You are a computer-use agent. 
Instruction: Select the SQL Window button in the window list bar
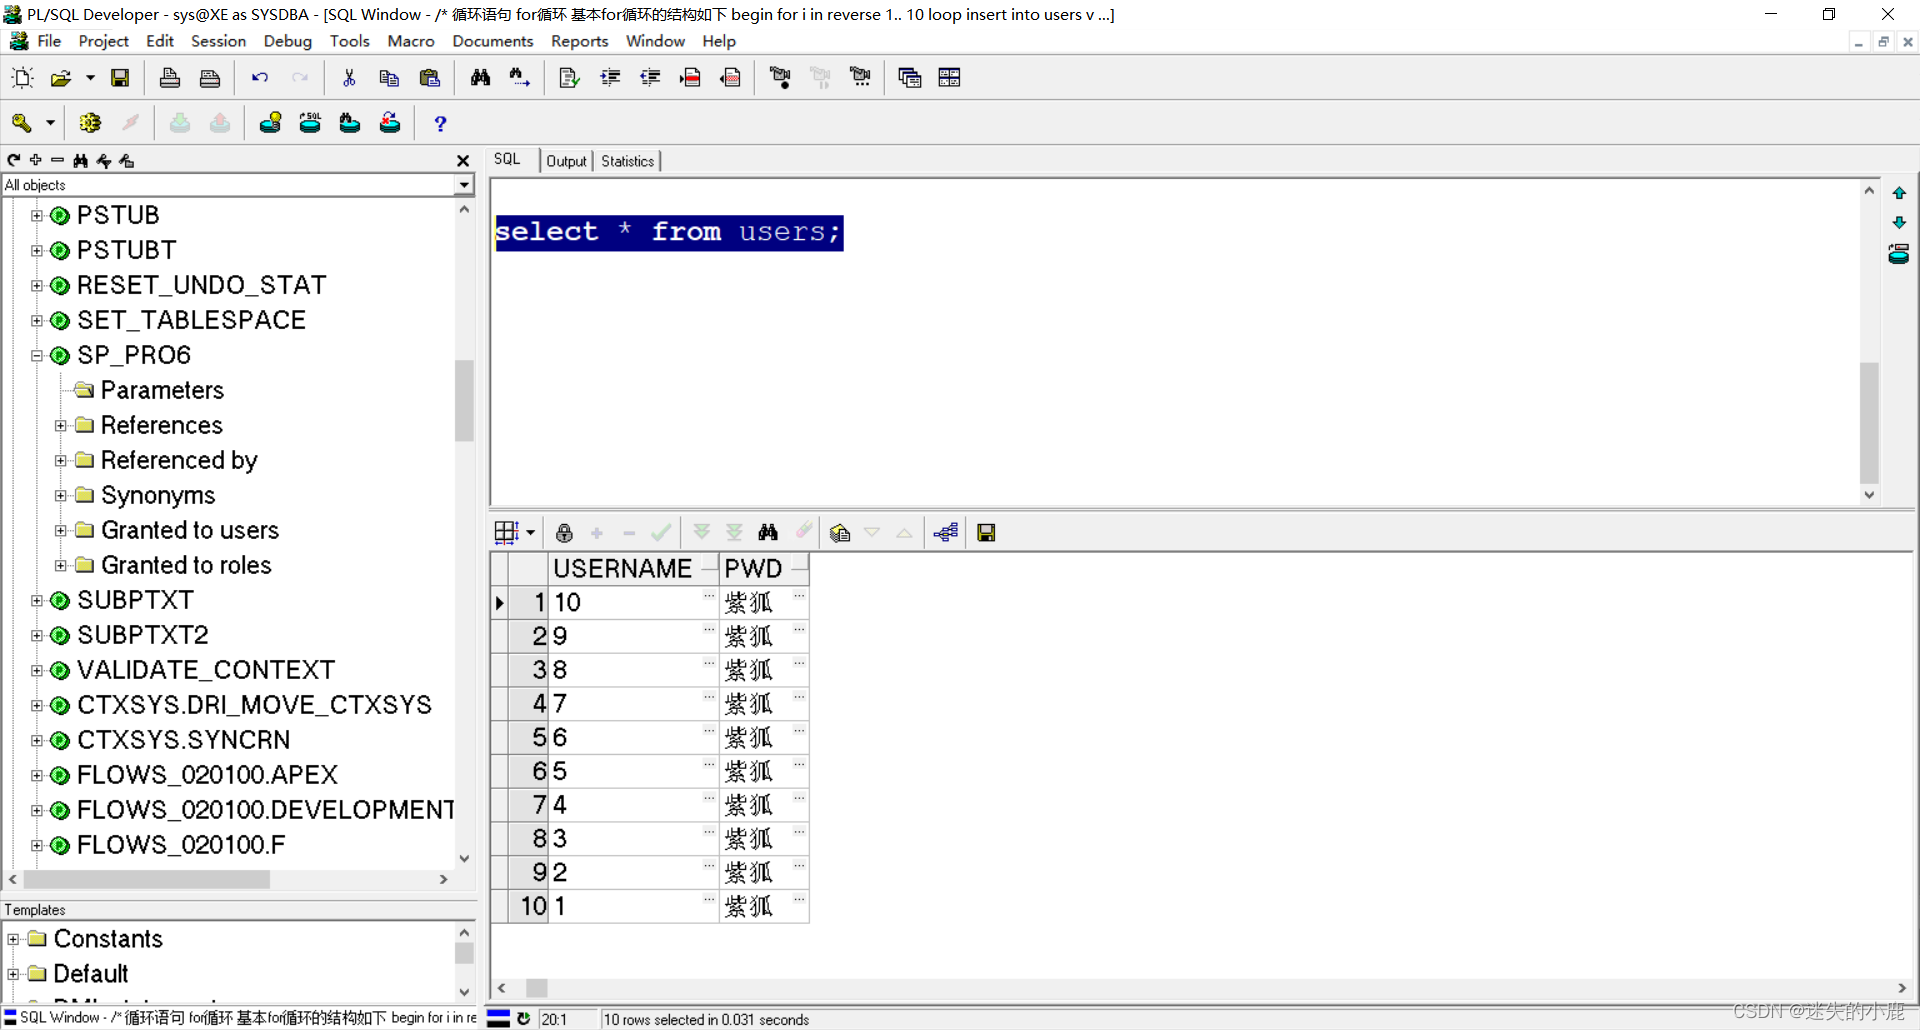(x=240, y=1018)
